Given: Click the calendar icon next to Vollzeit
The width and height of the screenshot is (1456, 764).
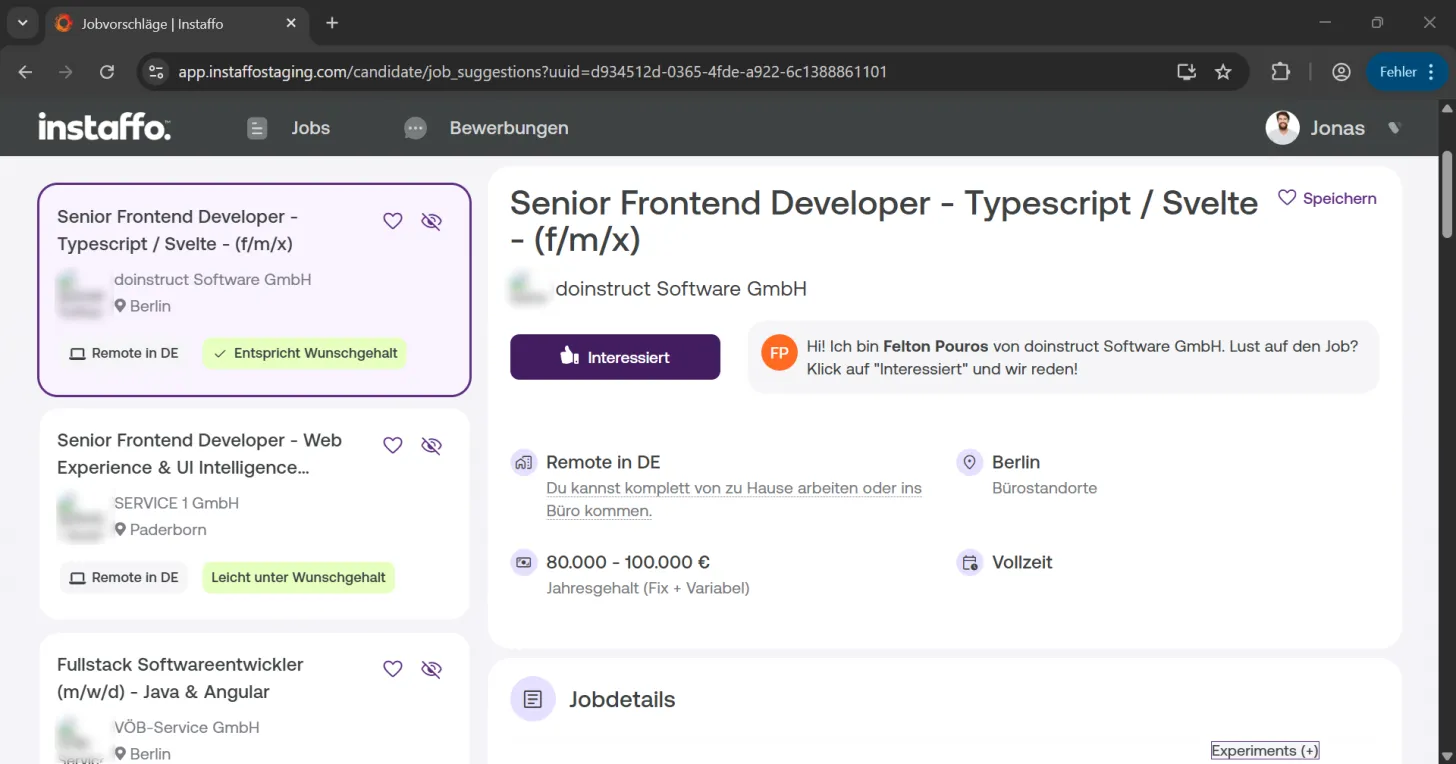Looking at the screenshot, I should tap(969, 563).
